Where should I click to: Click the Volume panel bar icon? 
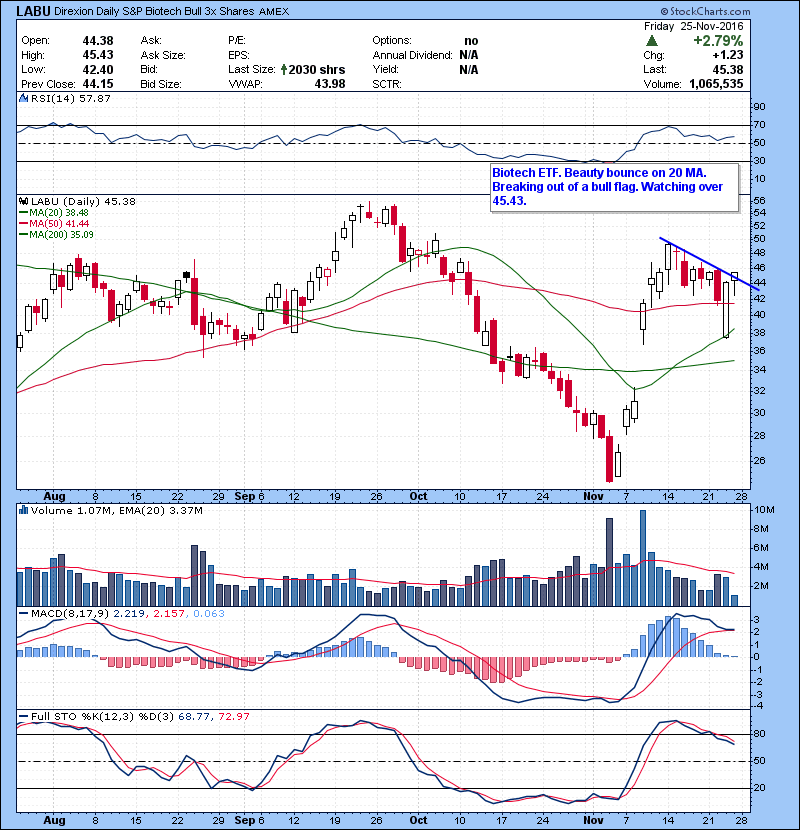pos(23,510)
